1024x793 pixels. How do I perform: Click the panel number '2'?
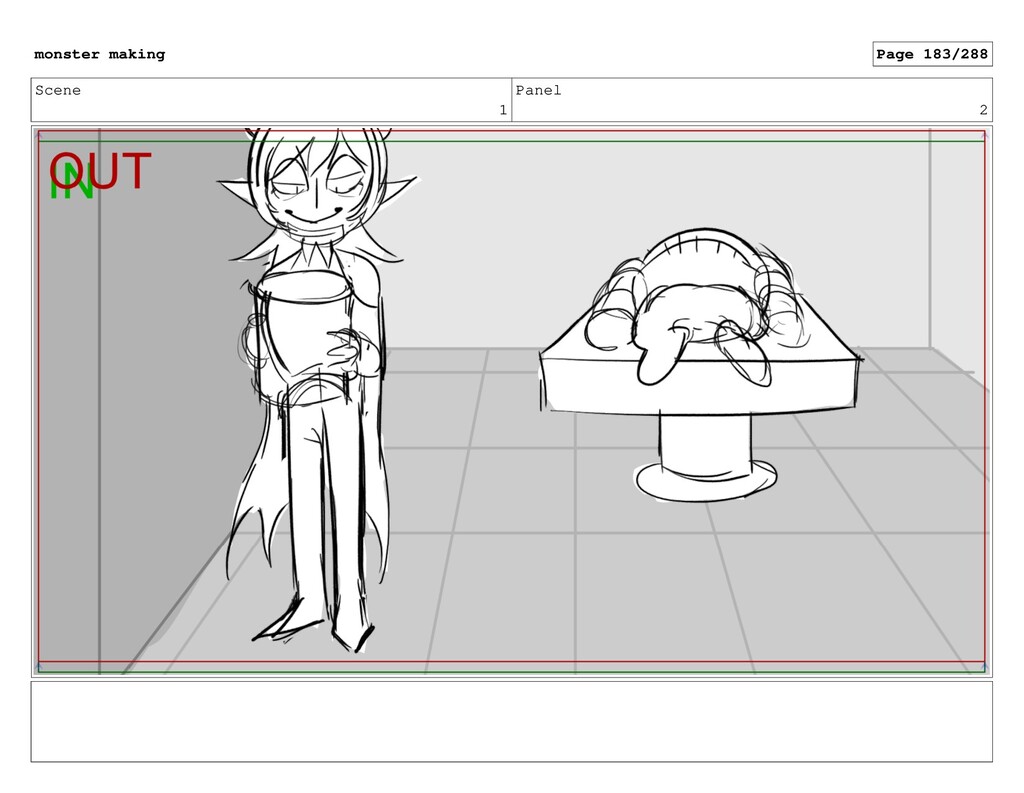[983, 110]
